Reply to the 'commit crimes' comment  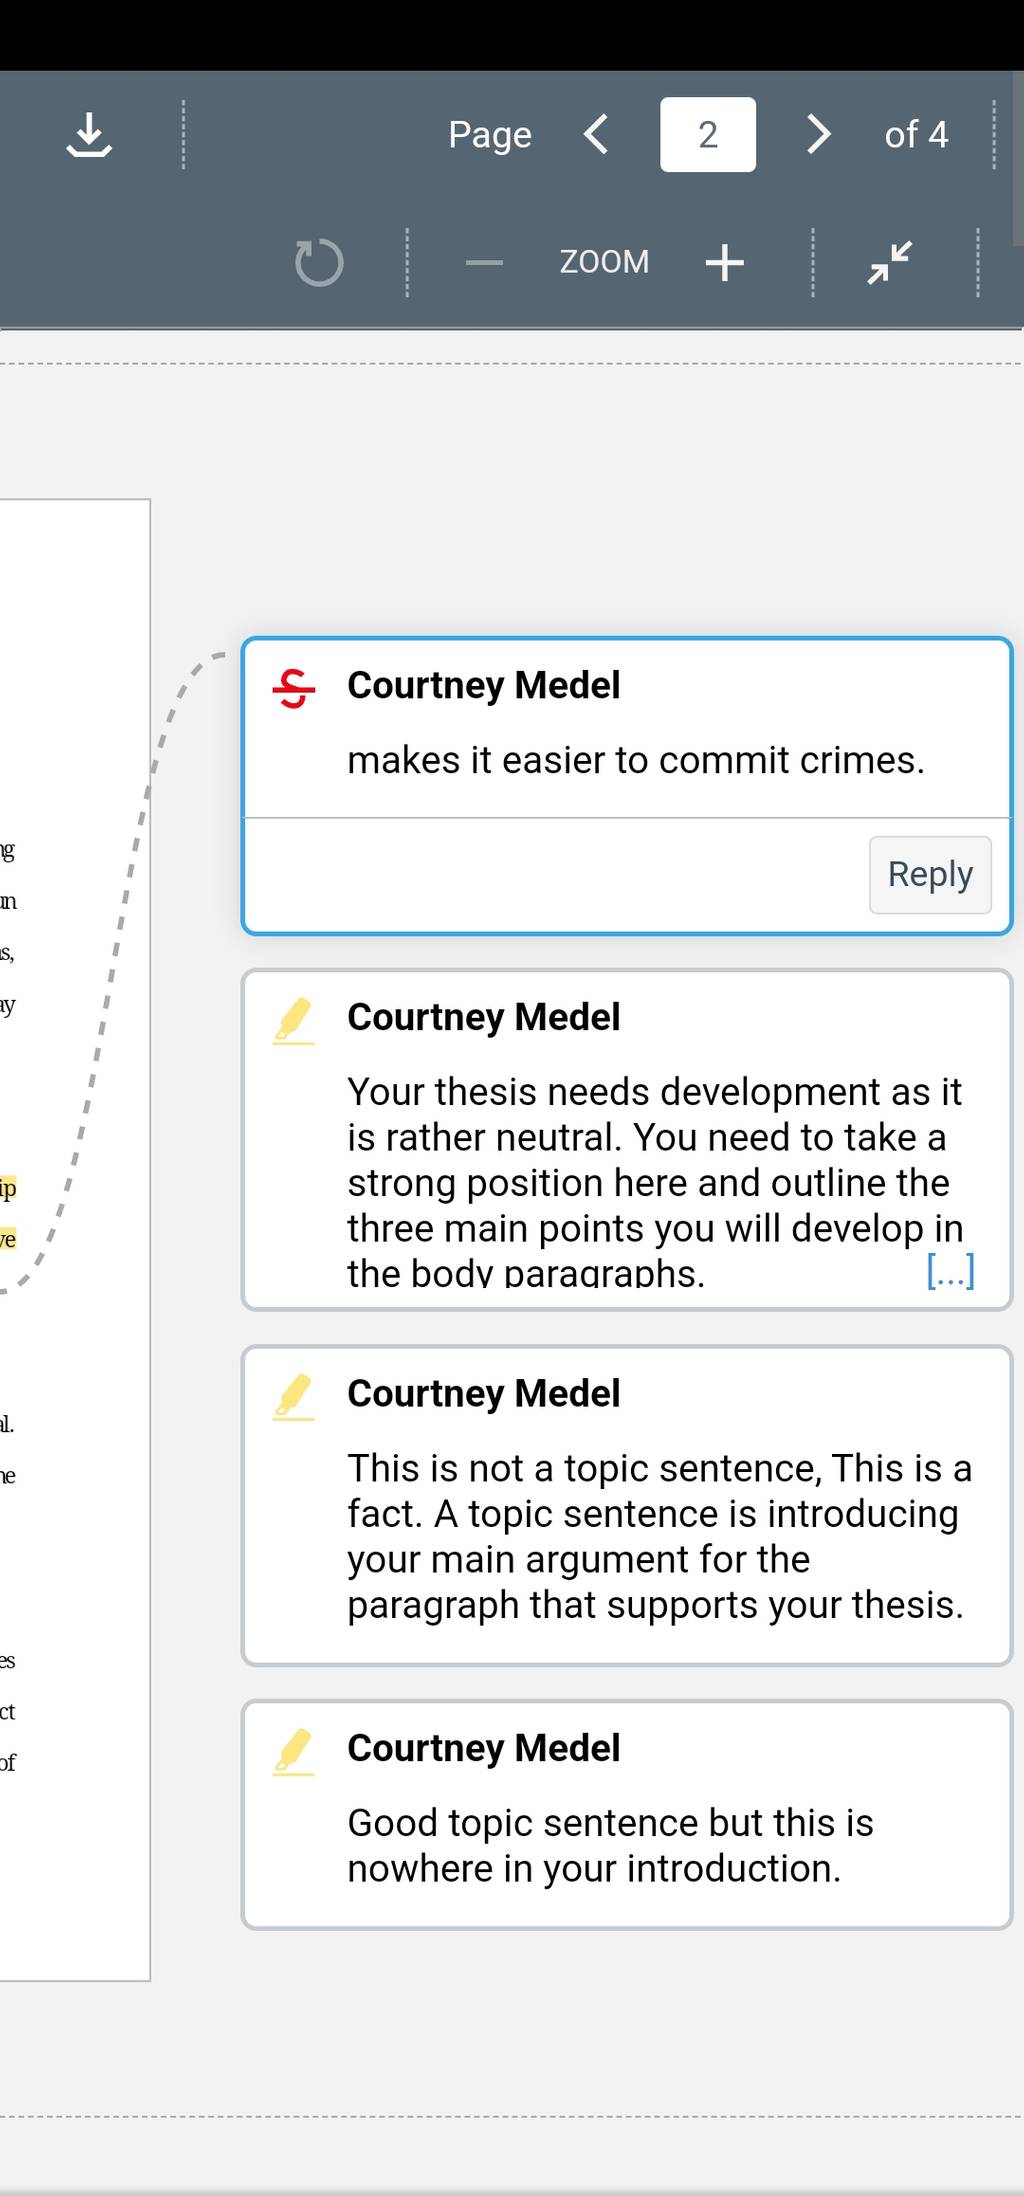pyautogui.click(x=930, y=874)
